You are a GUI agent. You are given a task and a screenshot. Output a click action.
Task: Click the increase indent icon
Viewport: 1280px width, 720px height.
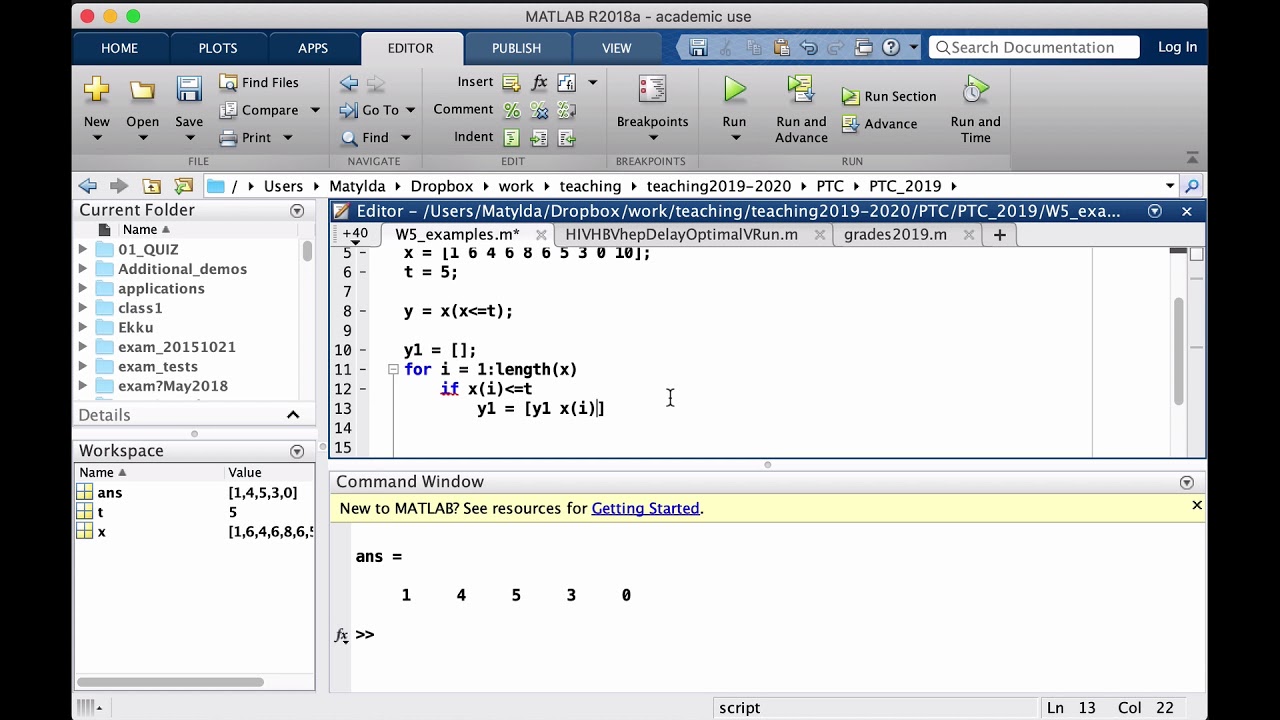[539, 137]
